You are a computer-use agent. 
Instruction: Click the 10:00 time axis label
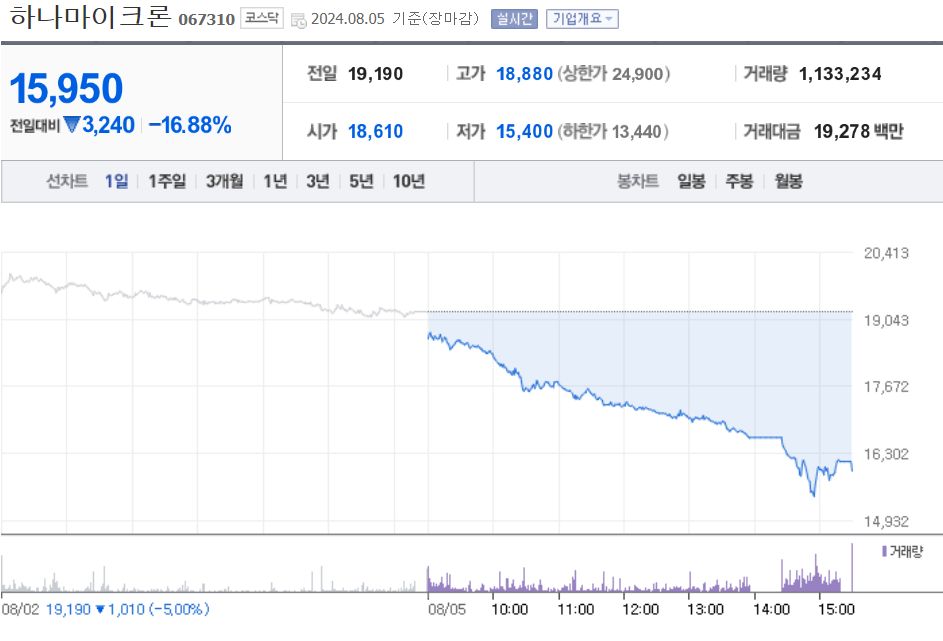(x=509, y=609)
